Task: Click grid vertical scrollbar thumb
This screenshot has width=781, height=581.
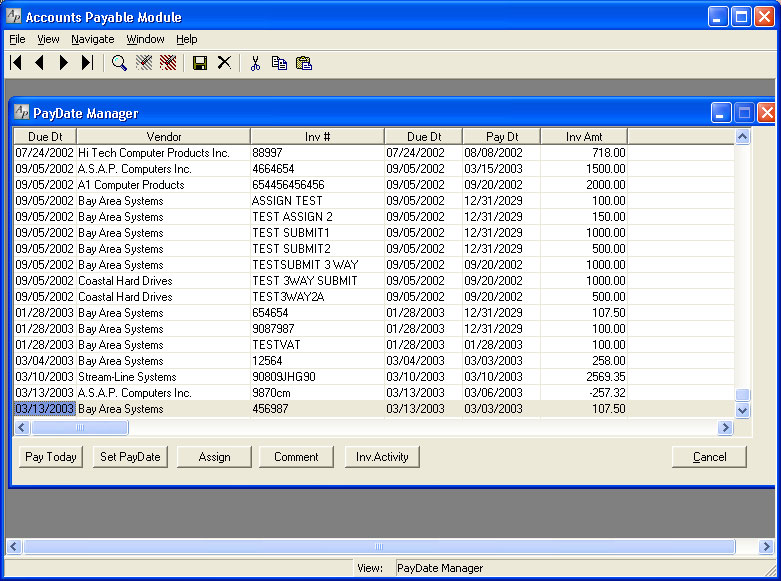Action: (742, 395)
